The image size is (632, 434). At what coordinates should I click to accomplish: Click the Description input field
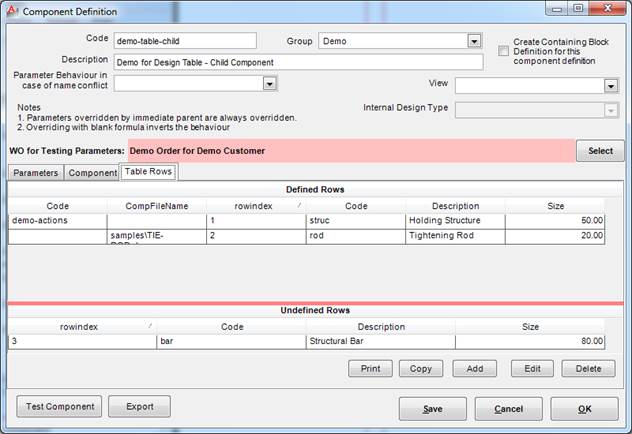click(298, 62)
